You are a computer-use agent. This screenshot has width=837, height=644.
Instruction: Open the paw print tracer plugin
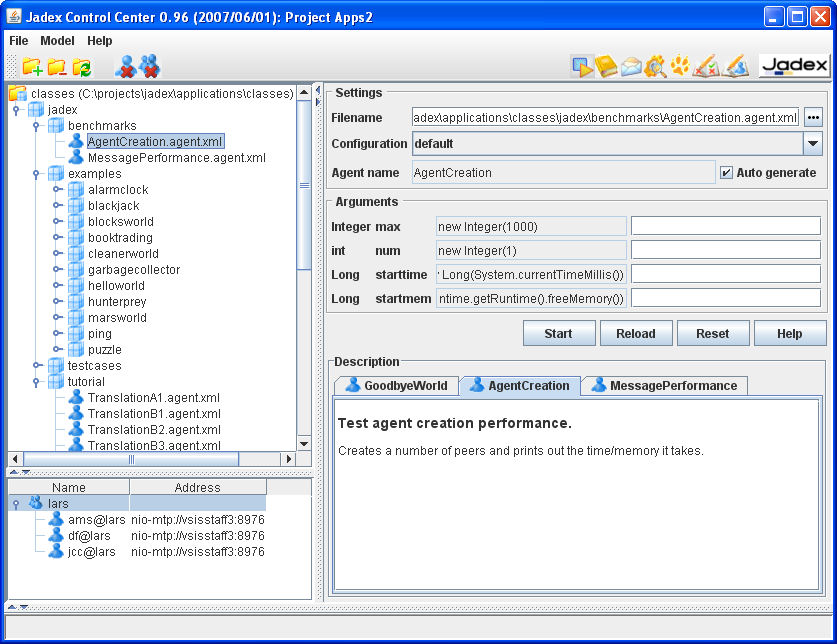point(680,66)
